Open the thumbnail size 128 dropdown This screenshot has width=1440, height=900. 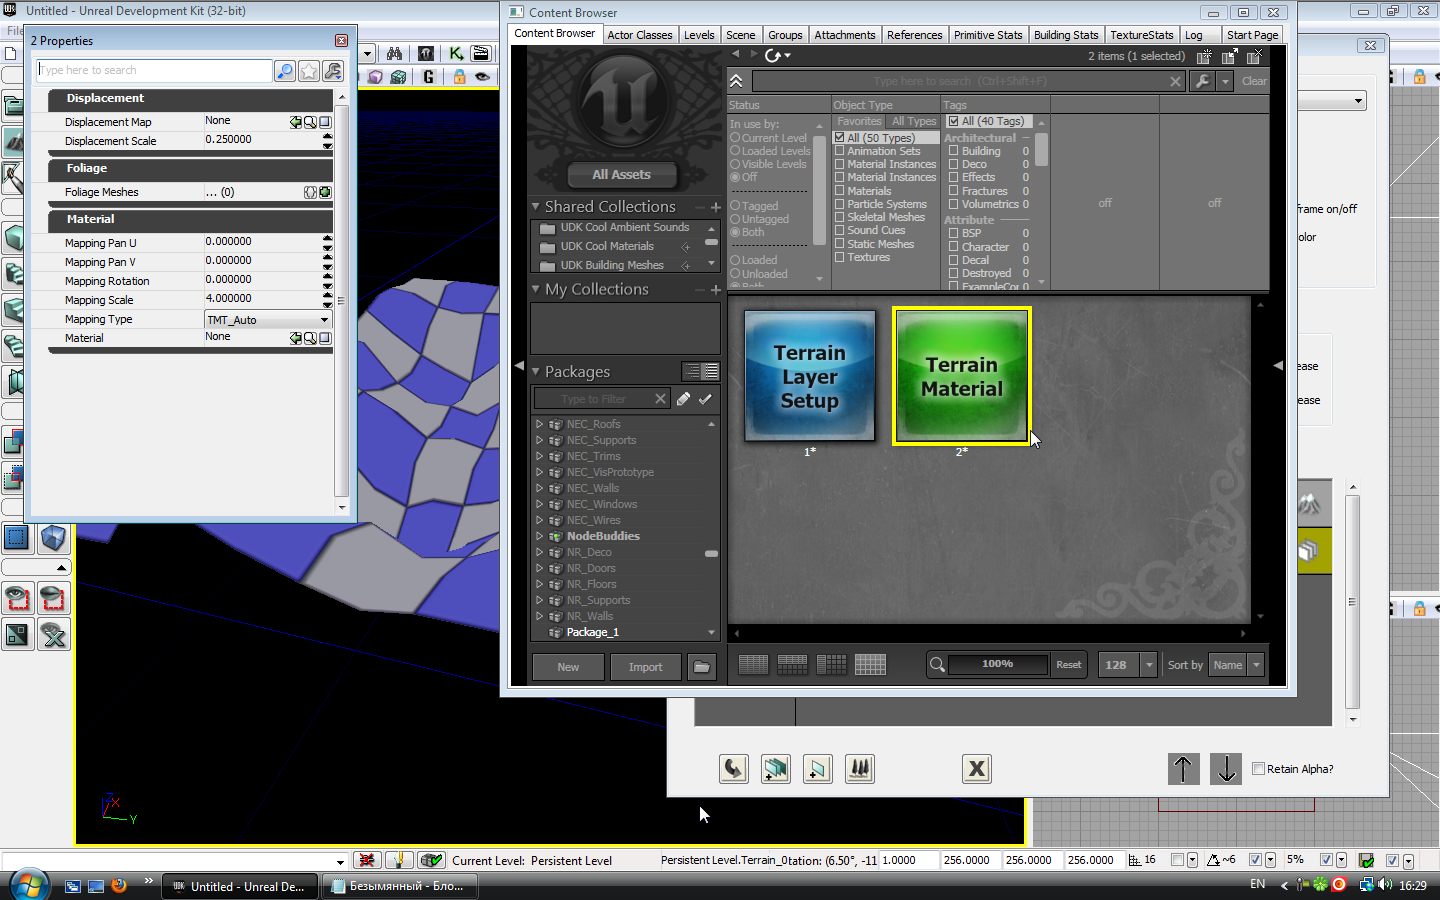pyautogui.click(x=1149, y=665)
